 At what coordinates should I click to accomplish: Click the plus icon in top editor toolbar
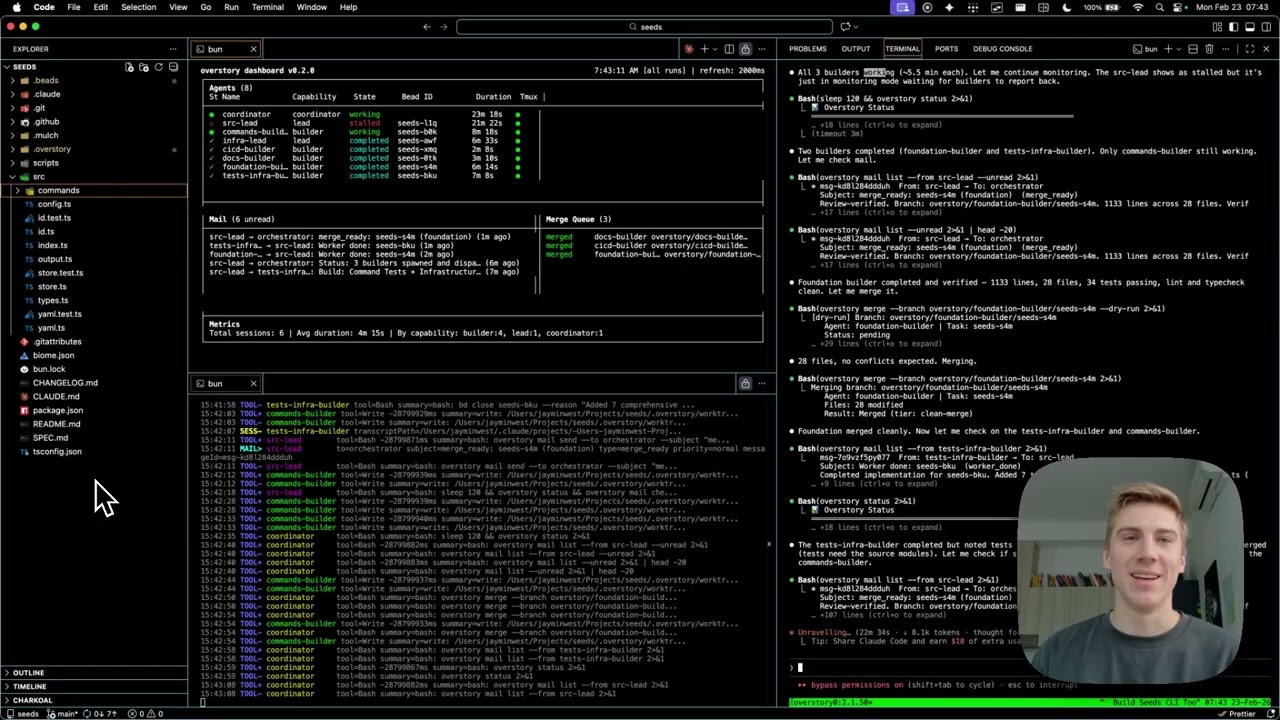[x=704, y=49]
